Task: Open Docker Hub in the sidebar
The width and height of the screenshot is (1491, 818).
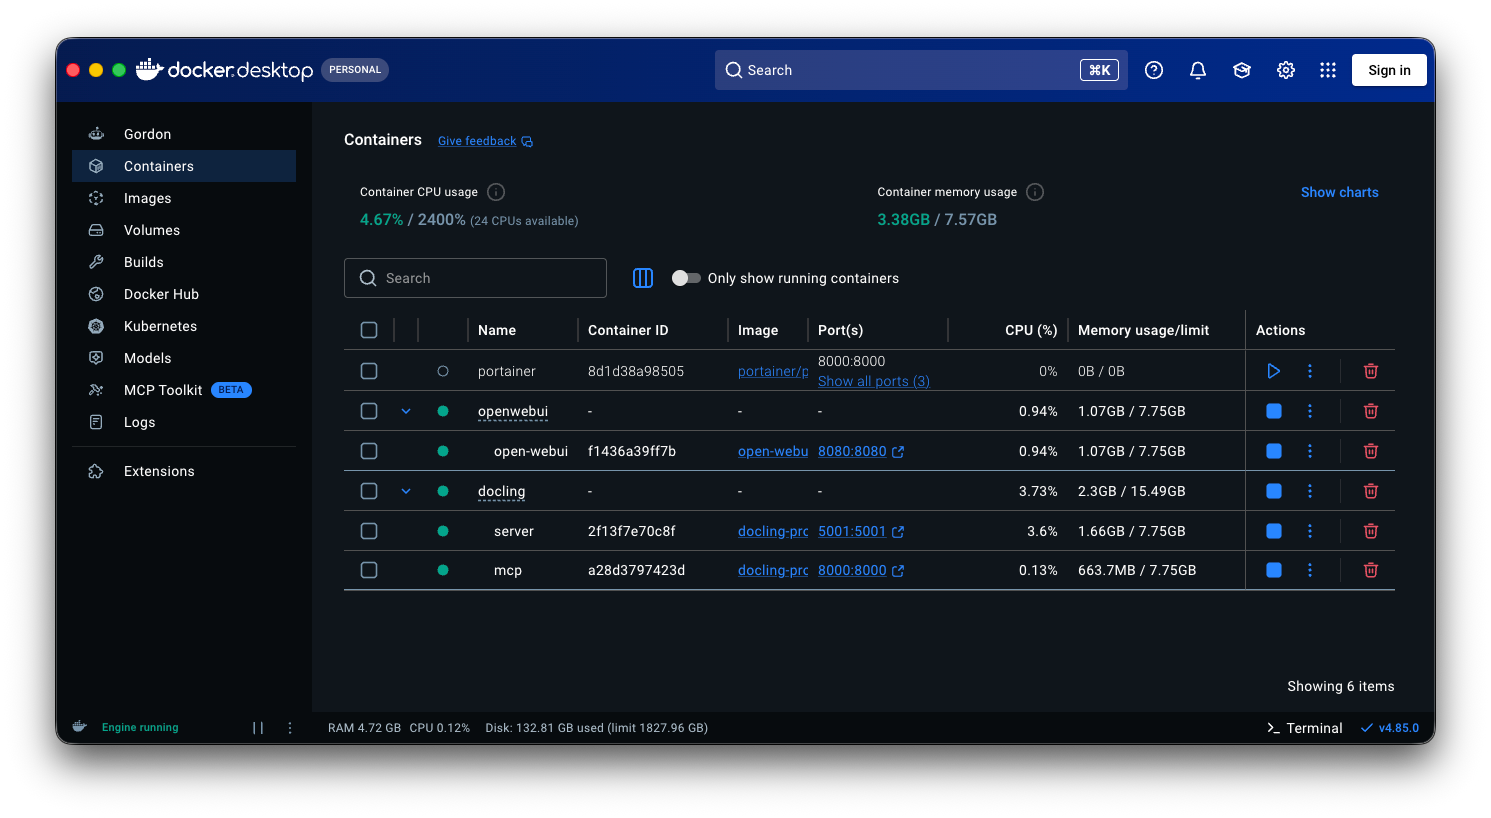Action: coord(184,294)
